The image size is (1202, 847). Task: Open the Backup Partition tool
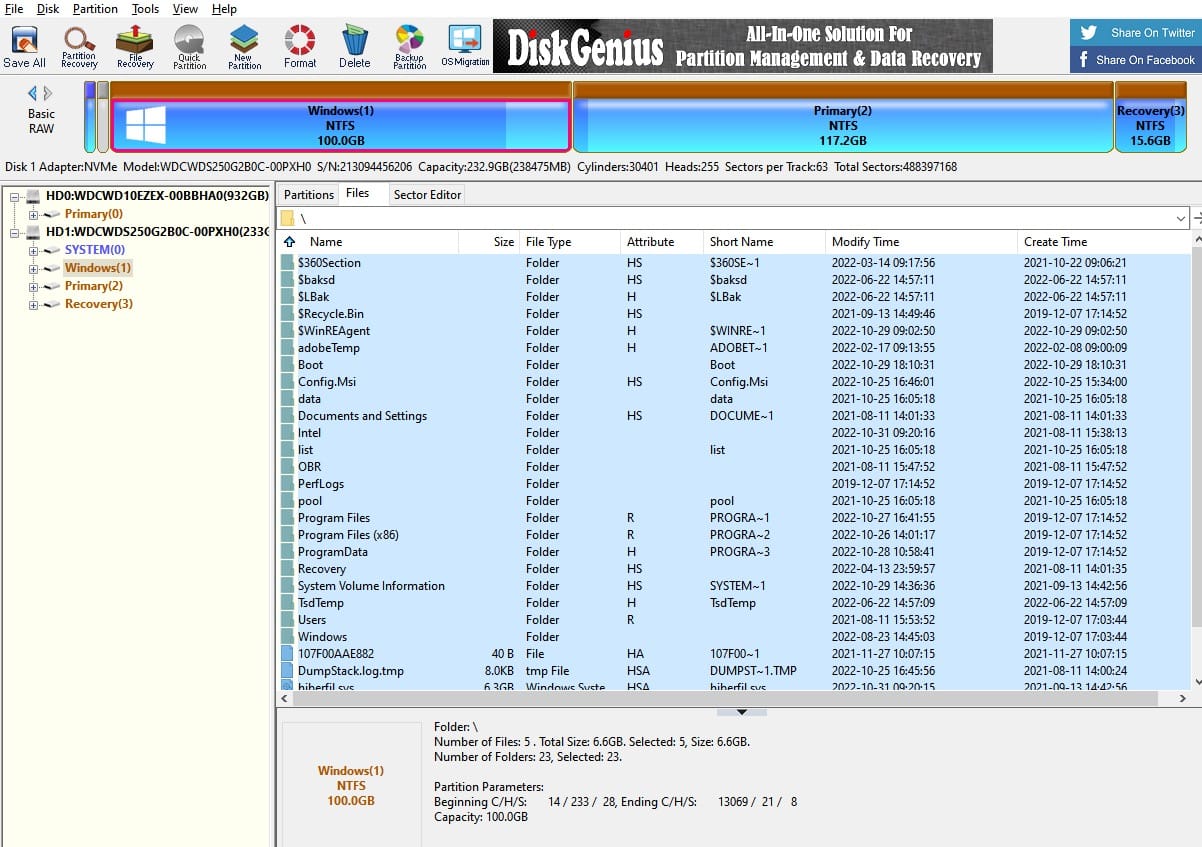[409, 46]
